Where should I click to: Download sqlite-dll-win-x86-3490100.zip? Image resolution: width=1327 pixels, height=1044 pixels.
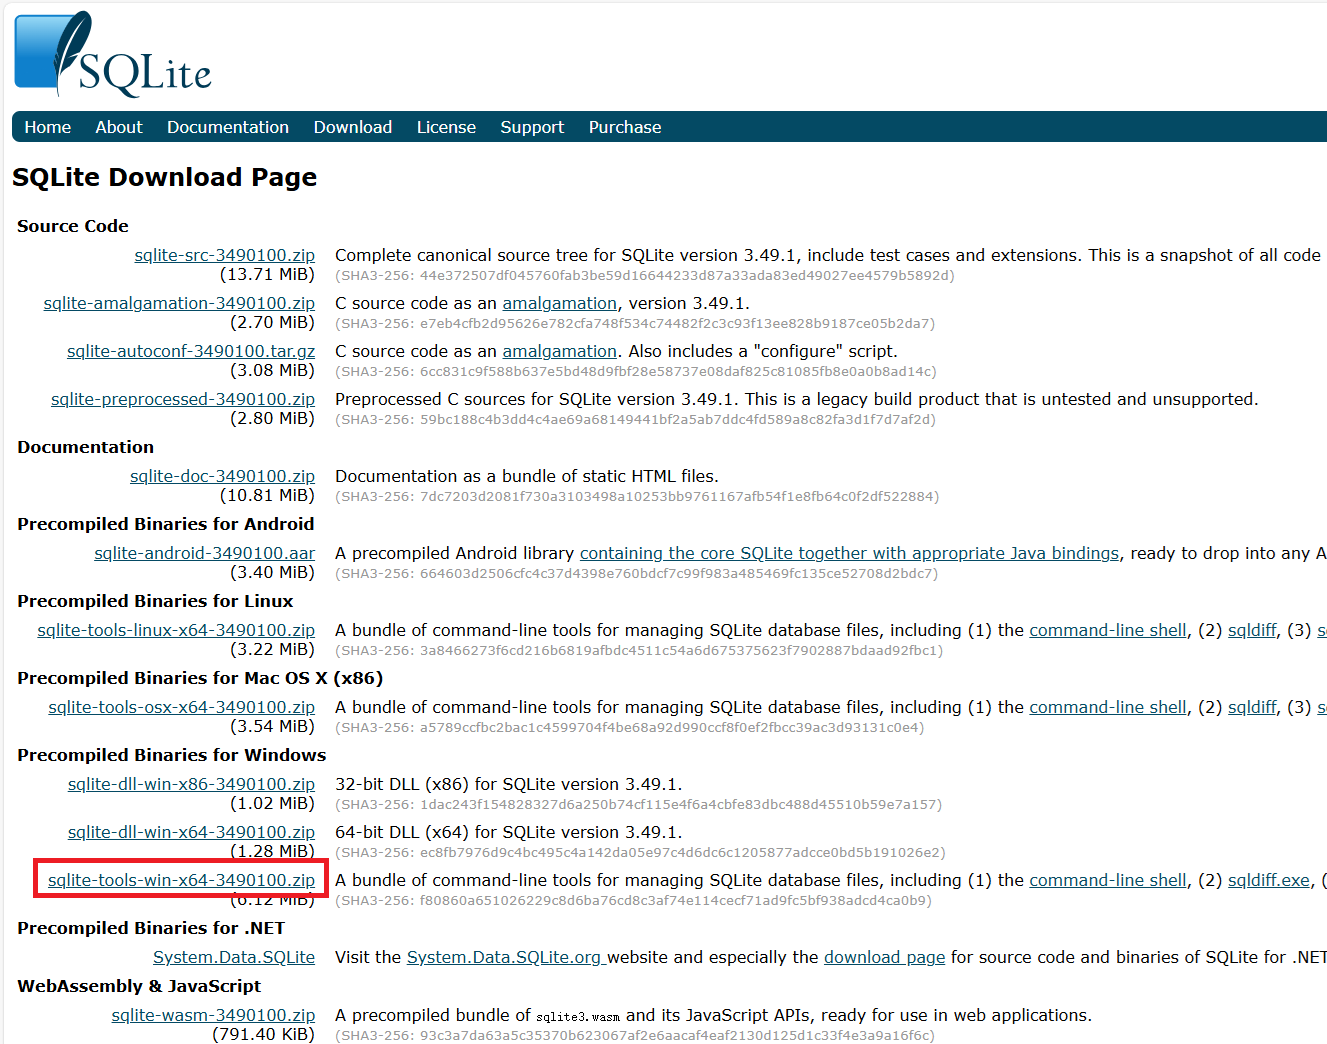tap(191, 784)
